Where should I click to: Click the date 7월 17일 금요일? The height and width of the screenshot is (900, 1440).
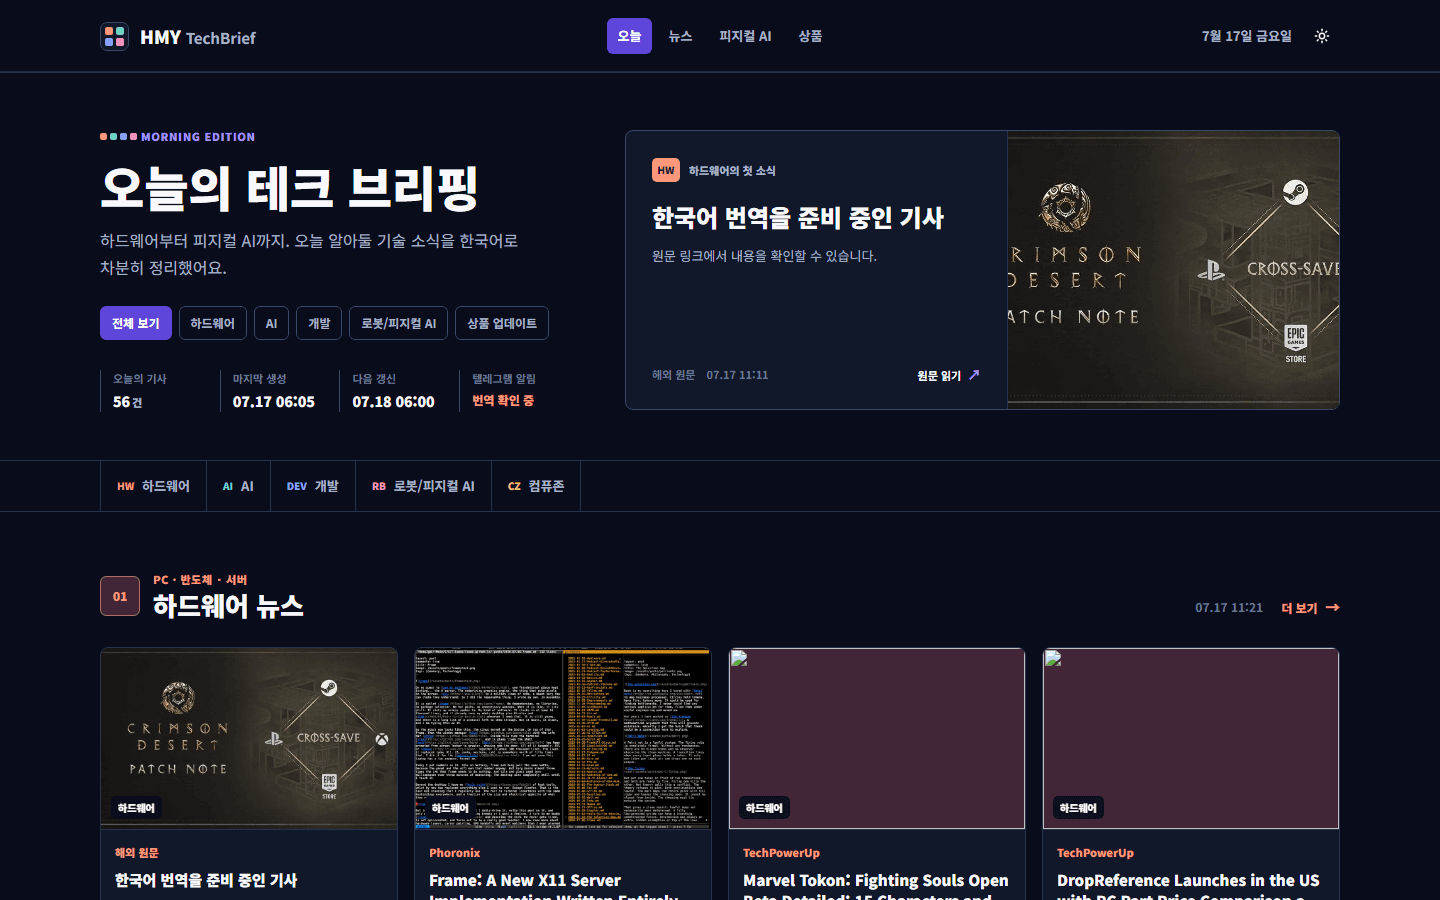[x=1247, y=36]
